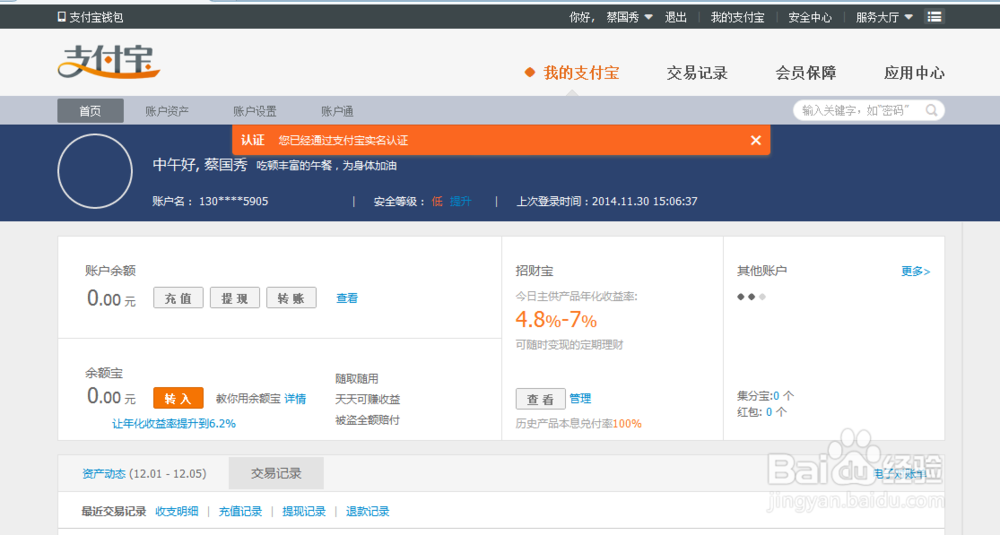Expand the 服务大厅 dropdown
This screenshot has height=535, width=1000.
[x=884, y=17]
